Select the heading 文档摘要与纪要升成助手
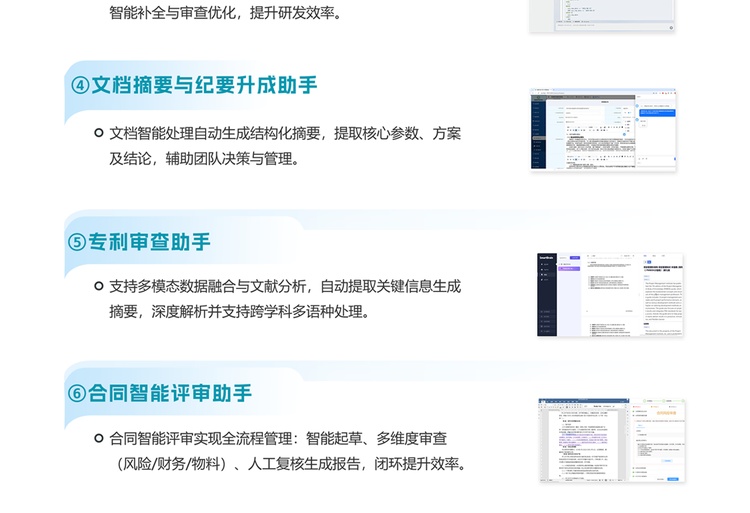 click(204, 86)
